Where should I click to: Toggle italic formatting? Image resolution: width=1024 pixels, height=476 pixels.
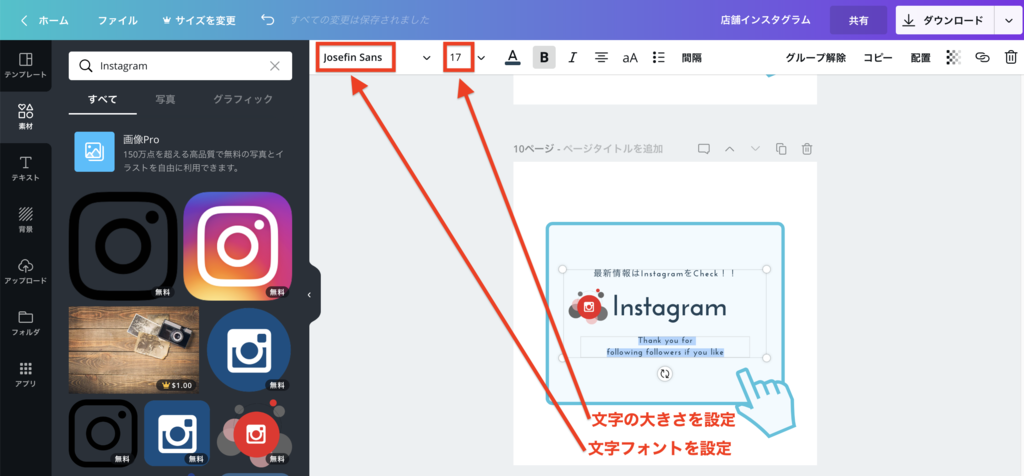pyautogui.click(x=573, y=57)
